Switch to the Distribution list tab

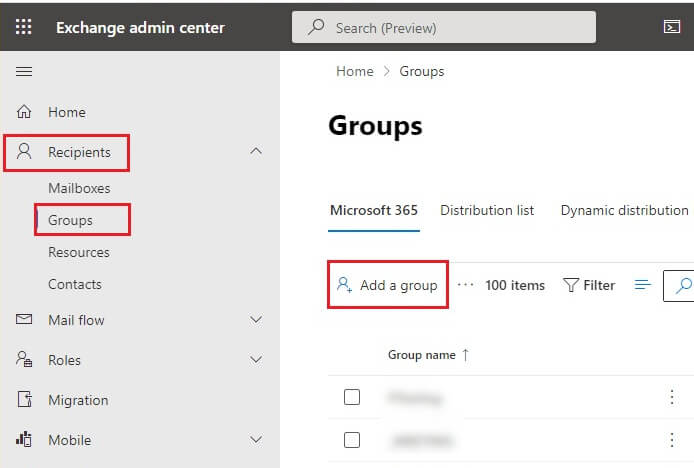pyautogui.click(x=487, y=210)
